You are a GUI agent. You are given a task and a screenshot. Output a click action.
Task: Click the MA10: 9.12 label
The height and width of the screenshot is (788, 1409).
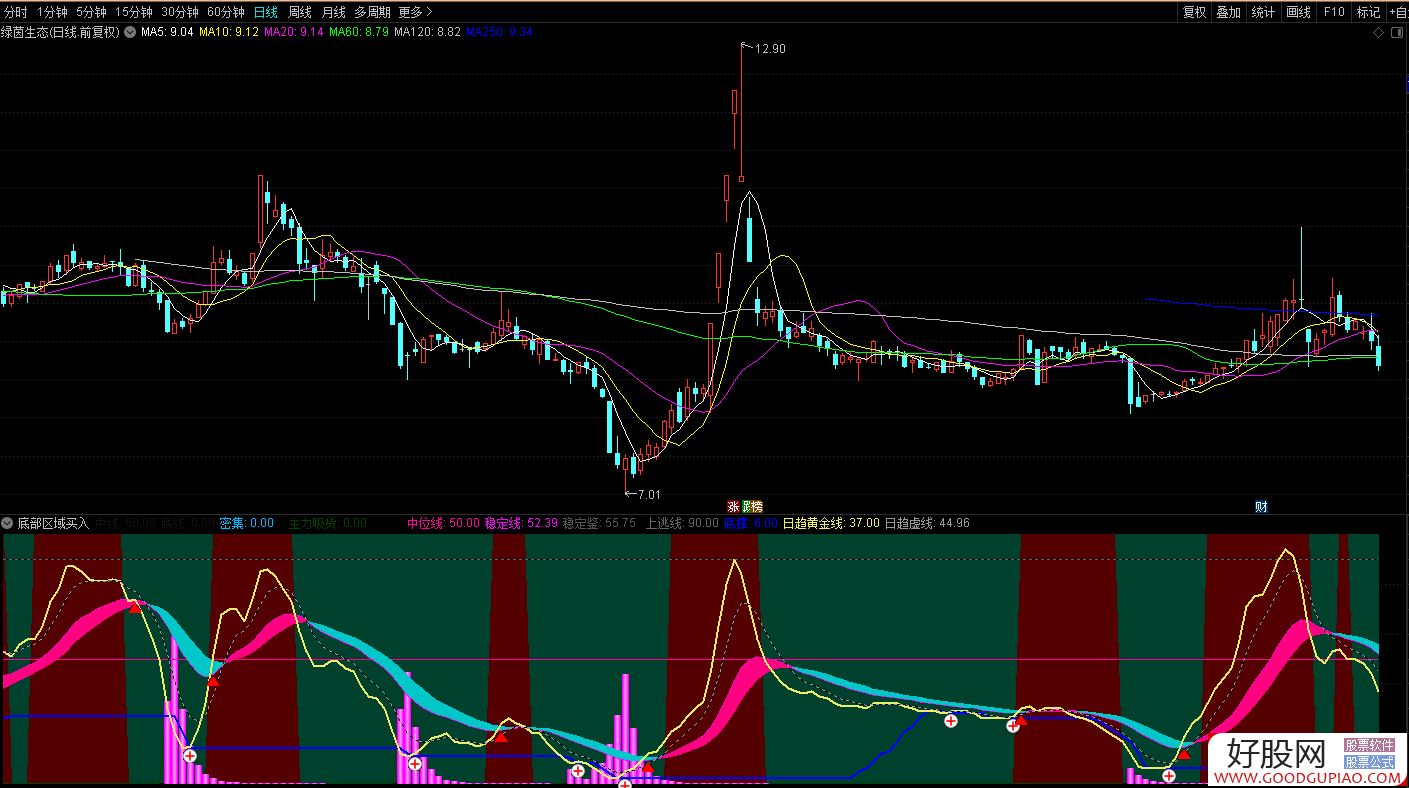pyautogui.click(x=229, y=32)
